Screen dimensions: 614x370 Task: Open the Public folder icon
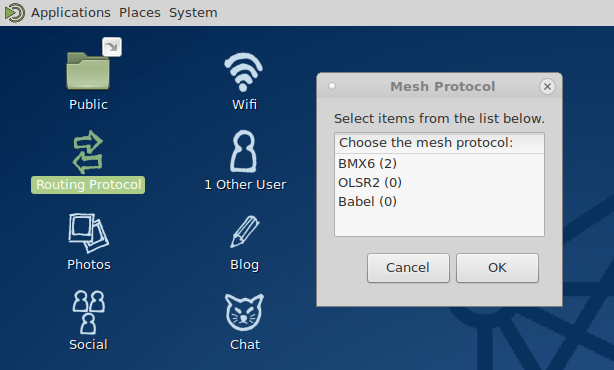88,71
